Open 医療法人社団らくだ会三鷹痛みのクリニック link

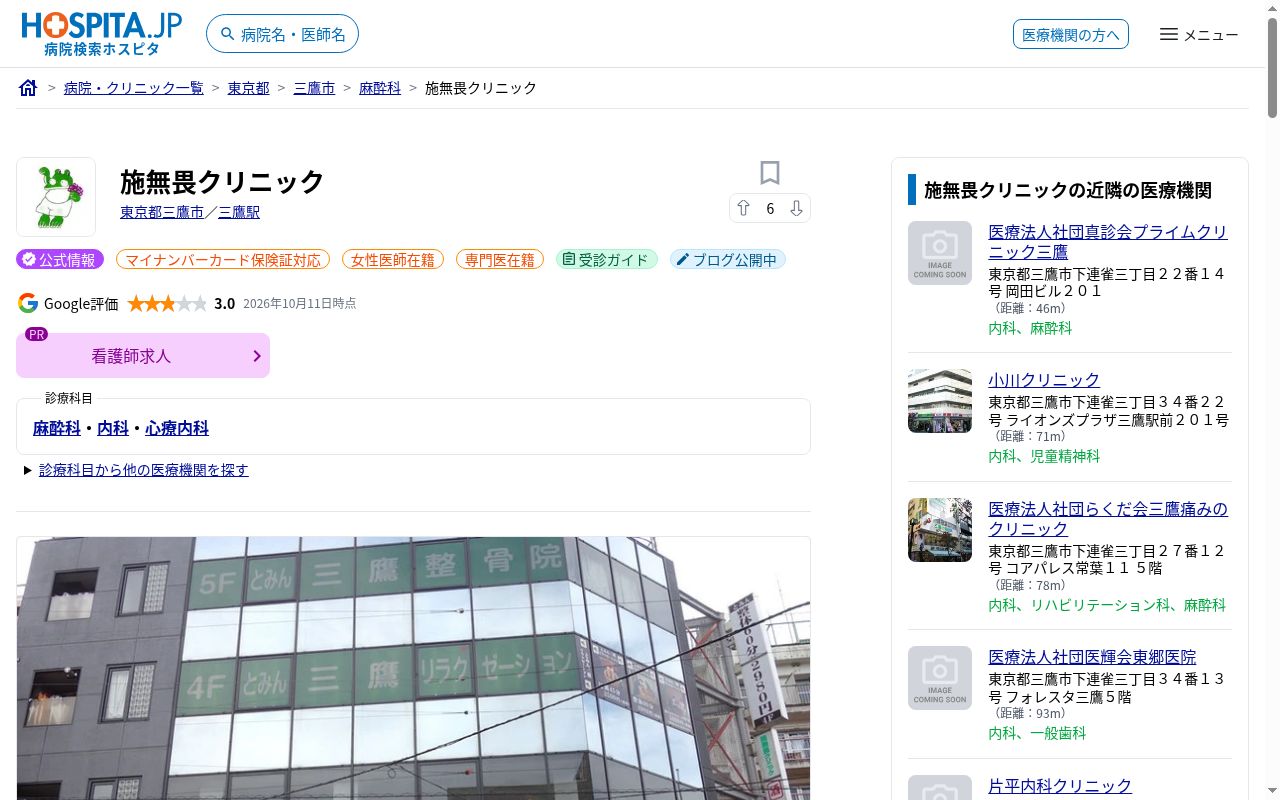(1108, 519)
